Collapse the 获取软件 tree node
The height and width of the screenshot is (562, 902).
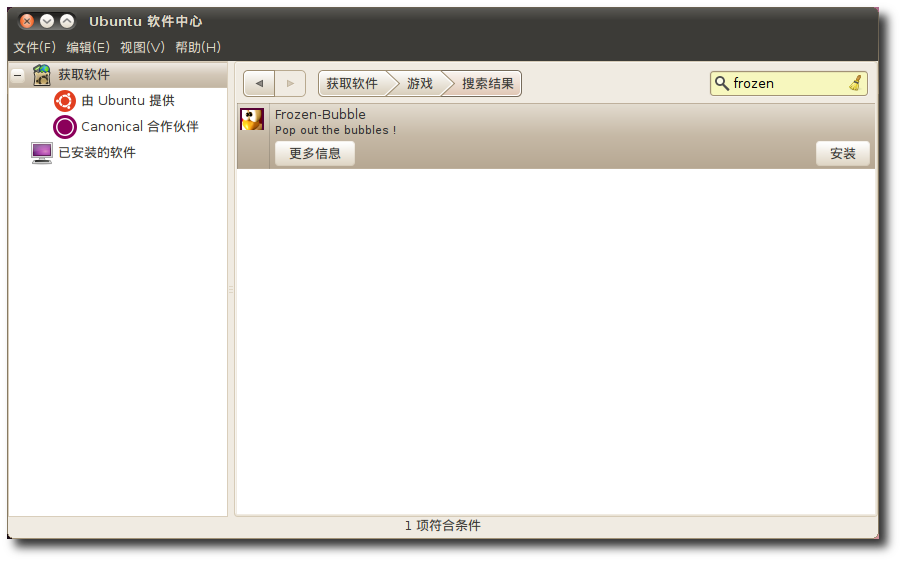tap(18, 75)
